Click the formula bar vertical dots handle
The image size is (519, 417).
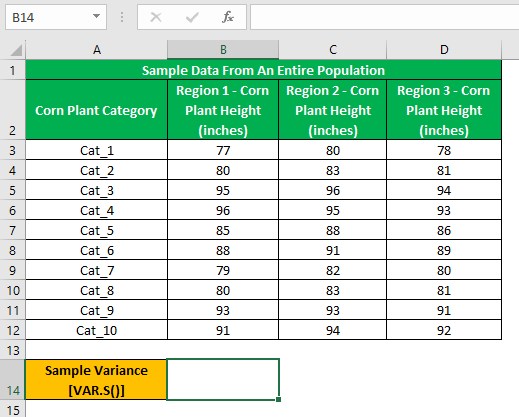click(x=122, y=17)
